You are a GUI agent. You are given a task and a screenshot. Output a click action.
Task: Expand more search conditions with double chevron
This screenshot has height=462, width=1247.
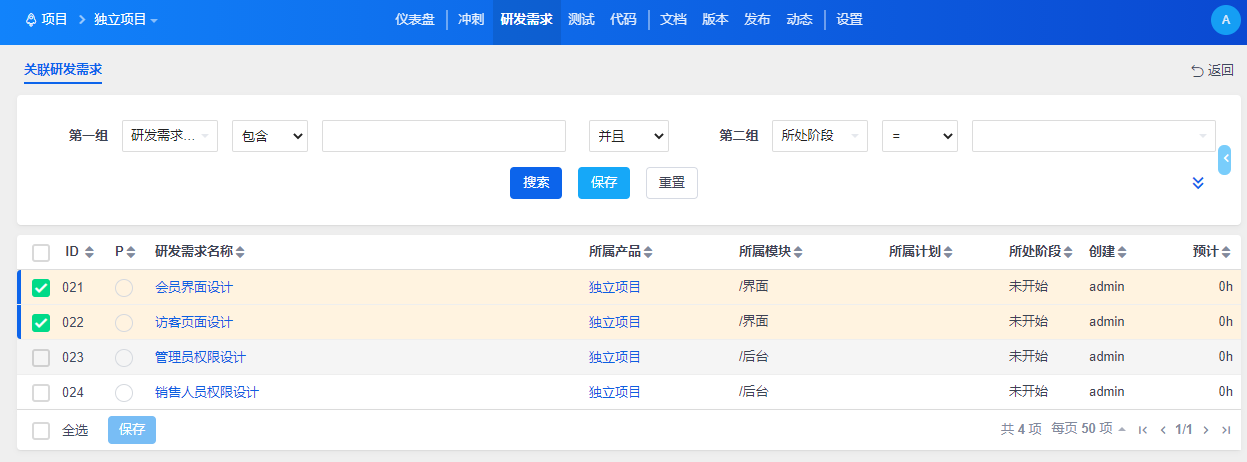pos(1198,182)
